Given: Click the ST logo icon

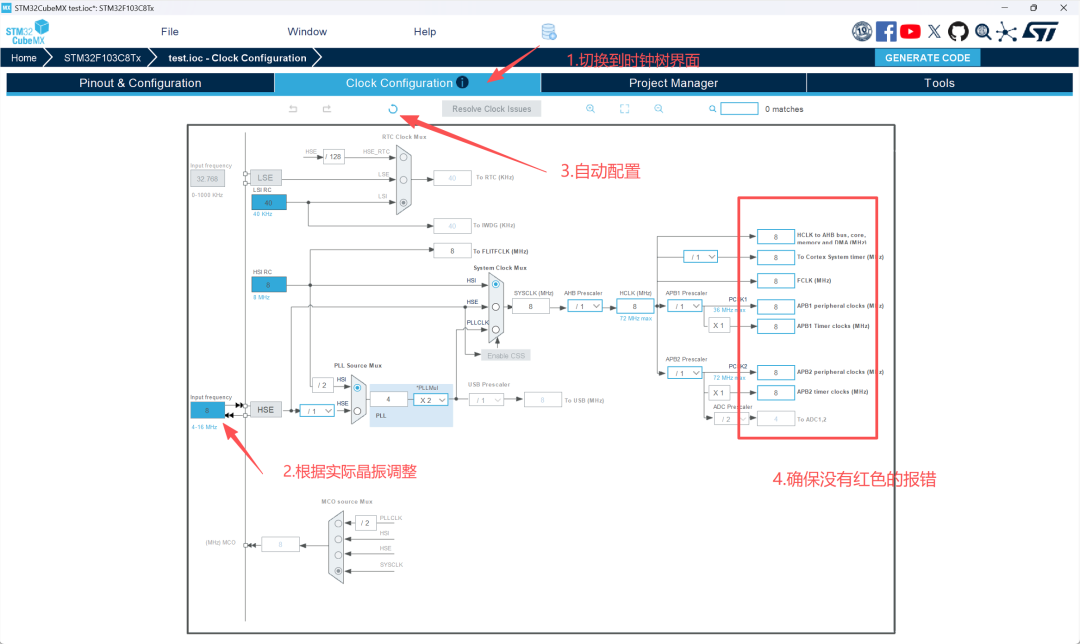Looking at the screenshot, I should click(1040, 32).
